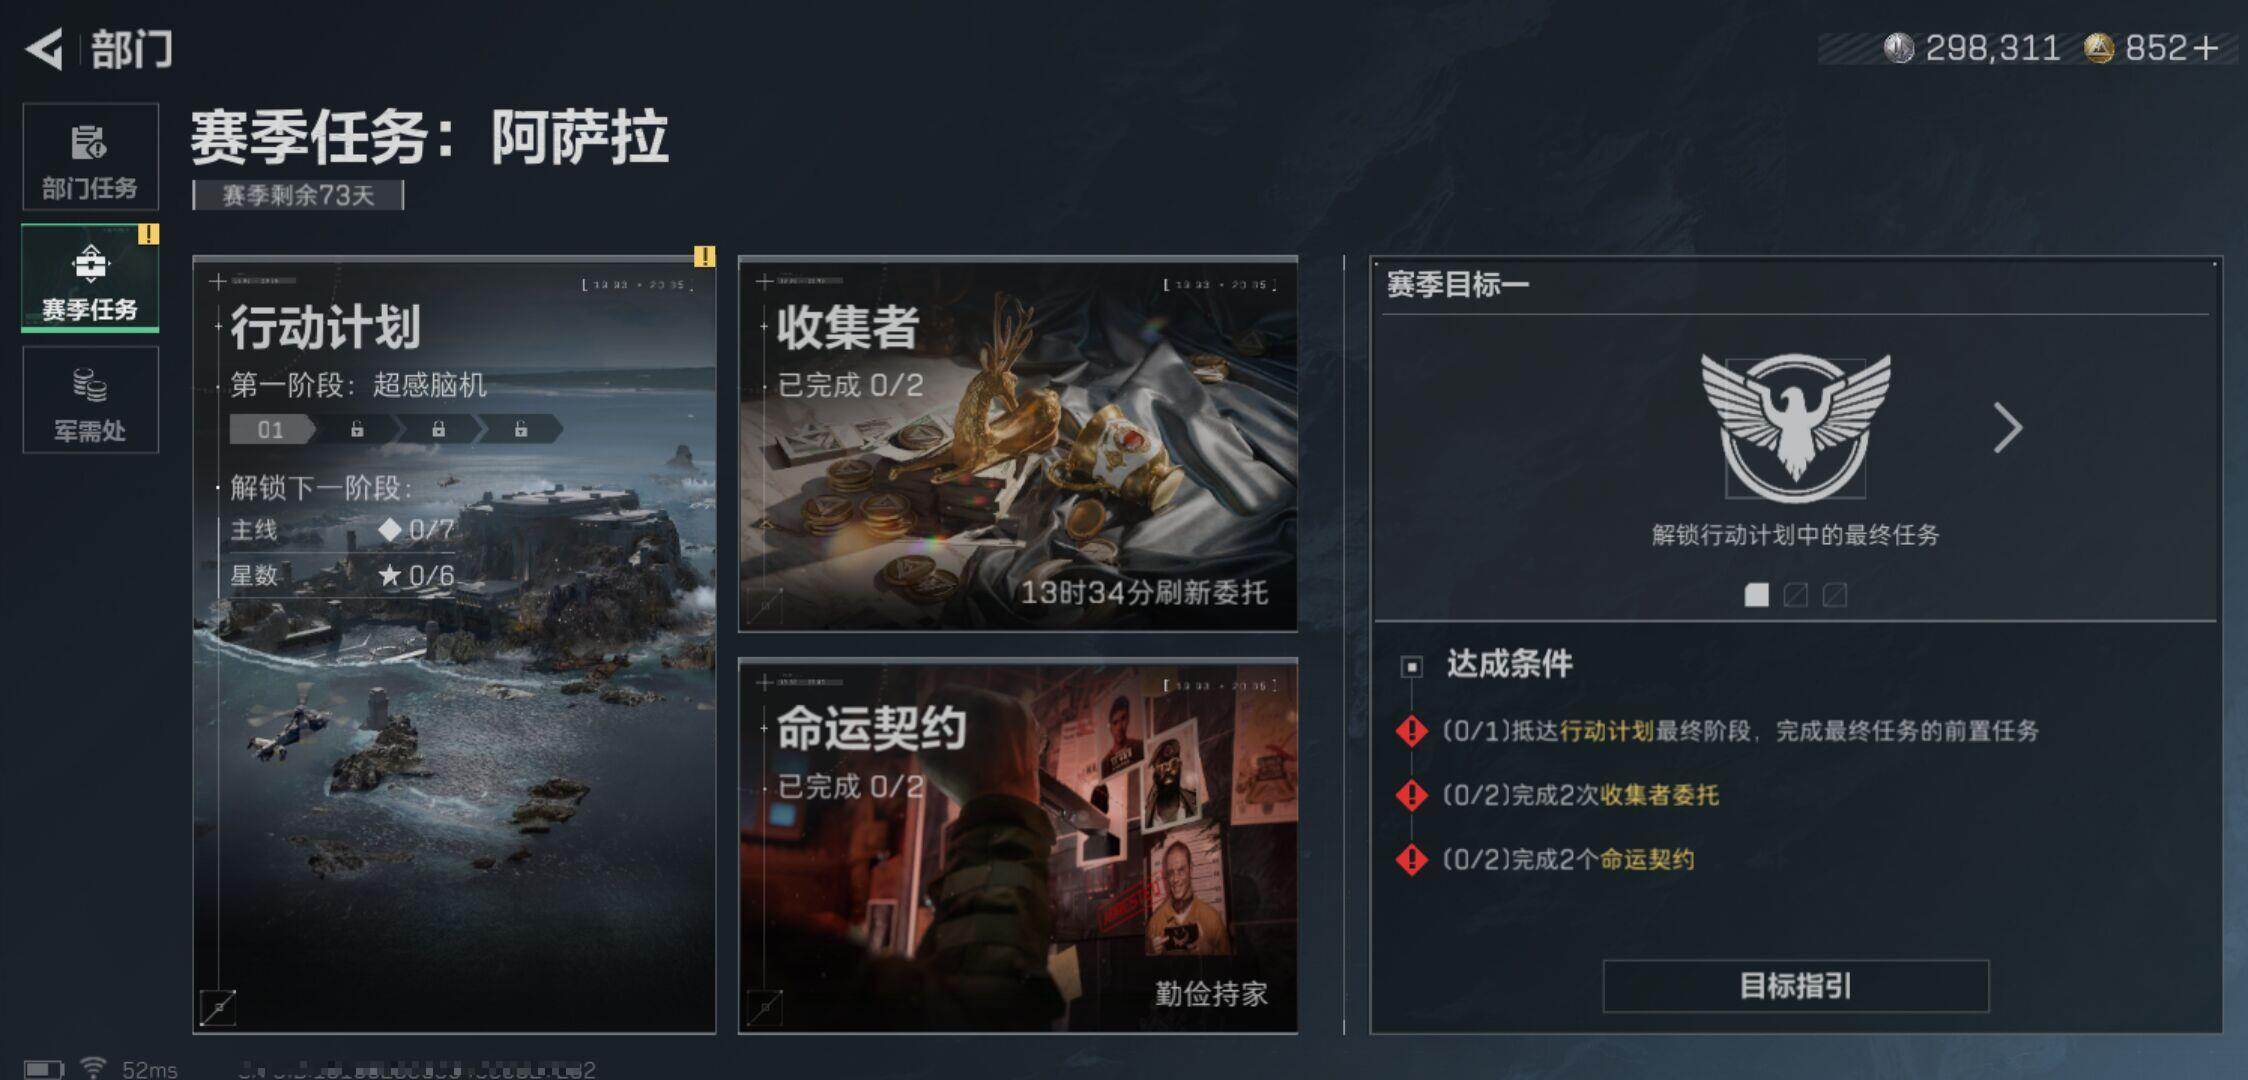Open the 军需处 sidebar tab
Viewport: 2248px width, 1080px height.
click(x=90, y=400)
